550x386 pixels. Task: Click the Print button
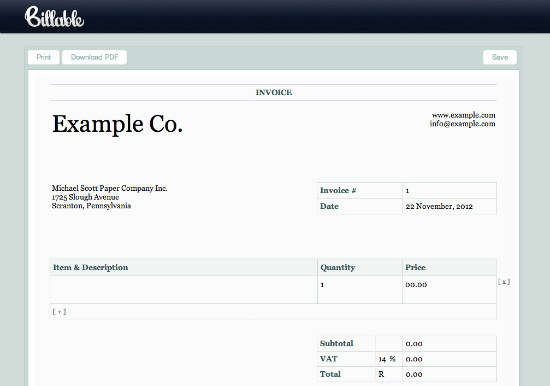[x=43, y=57]
